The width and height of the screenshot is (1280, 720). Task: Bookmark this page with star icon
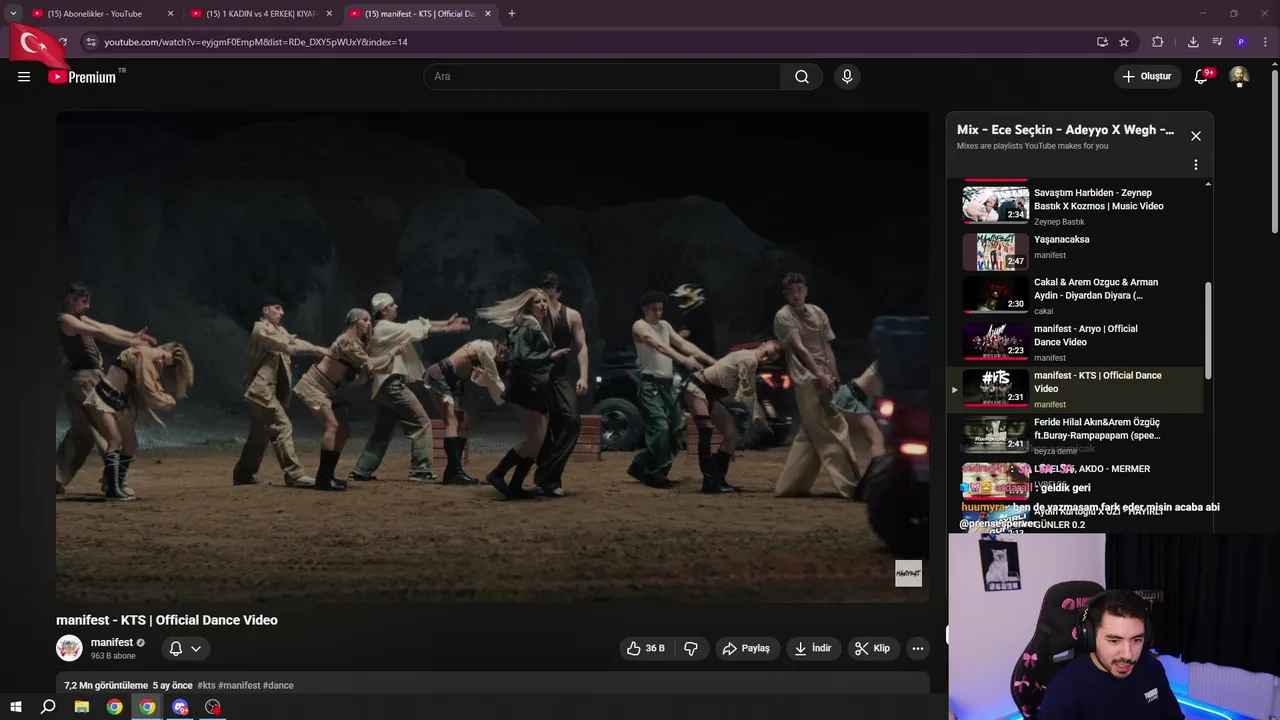(1124, 42)
